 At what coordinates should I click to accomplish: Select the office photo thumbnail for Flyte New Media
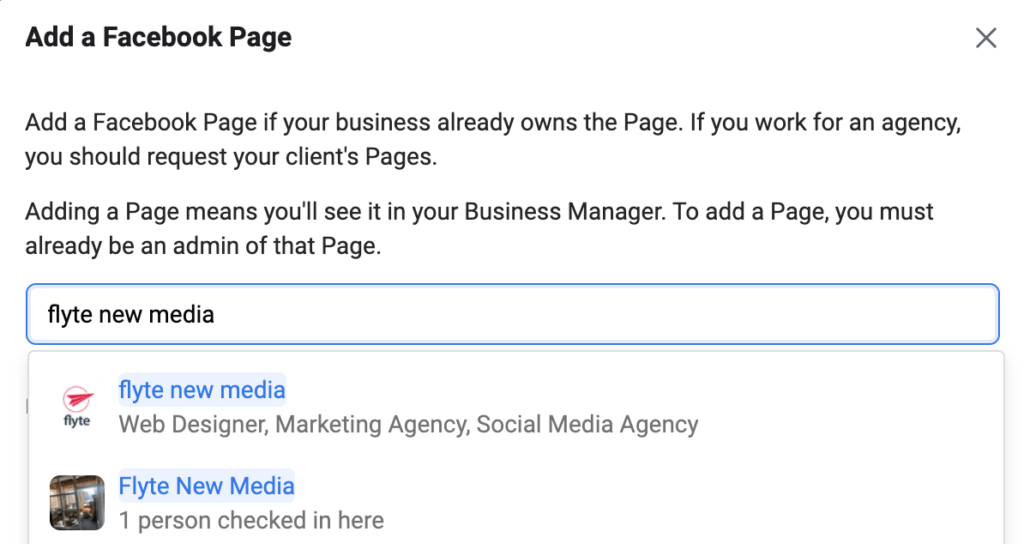pos(77,502)
